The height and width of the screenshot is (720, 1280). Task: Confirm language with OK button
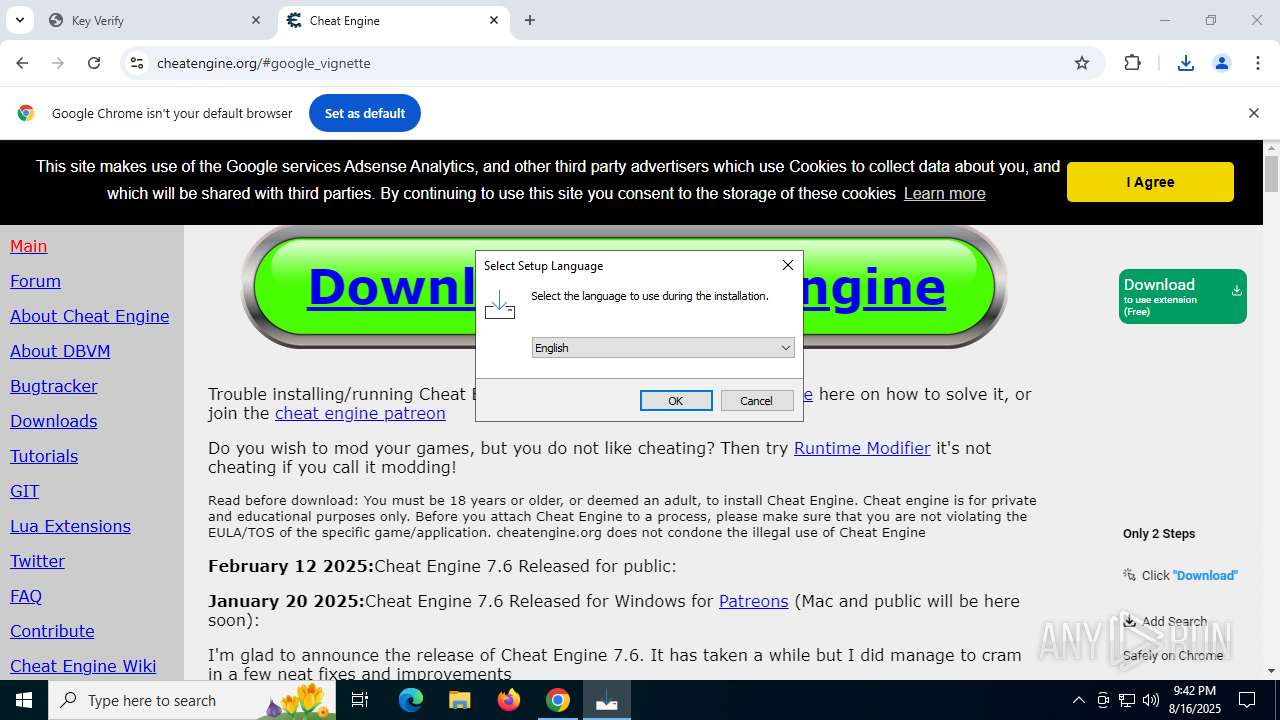coord(676,401)
